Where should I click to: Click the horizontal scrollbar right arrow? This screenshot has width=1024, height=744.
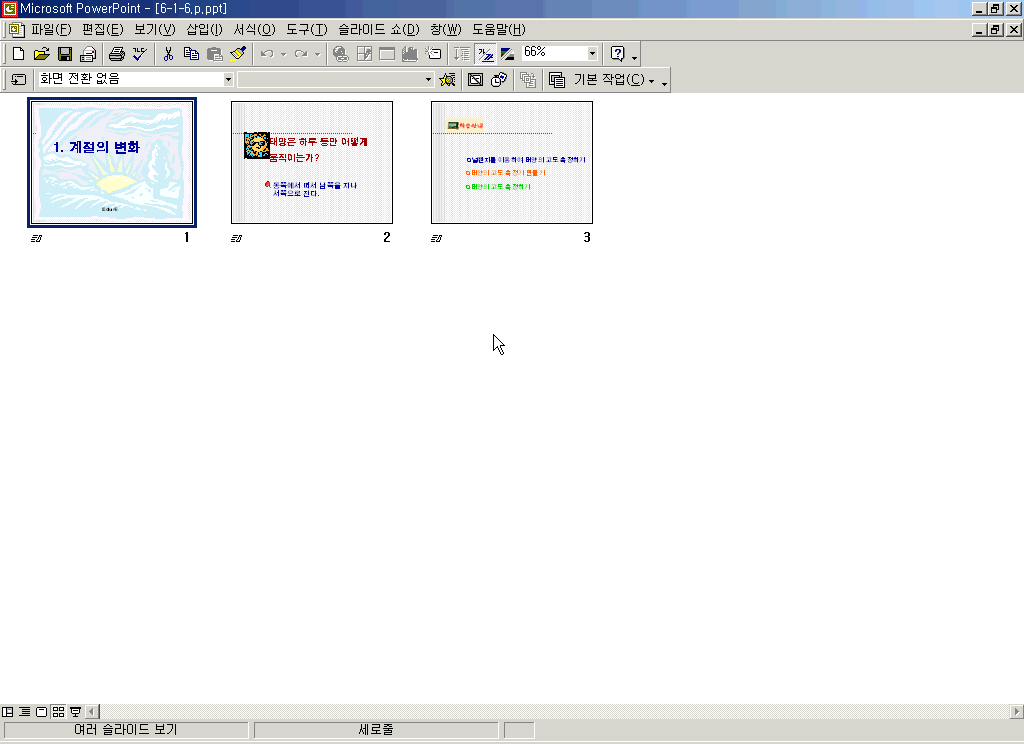(x=1017, y=712)
